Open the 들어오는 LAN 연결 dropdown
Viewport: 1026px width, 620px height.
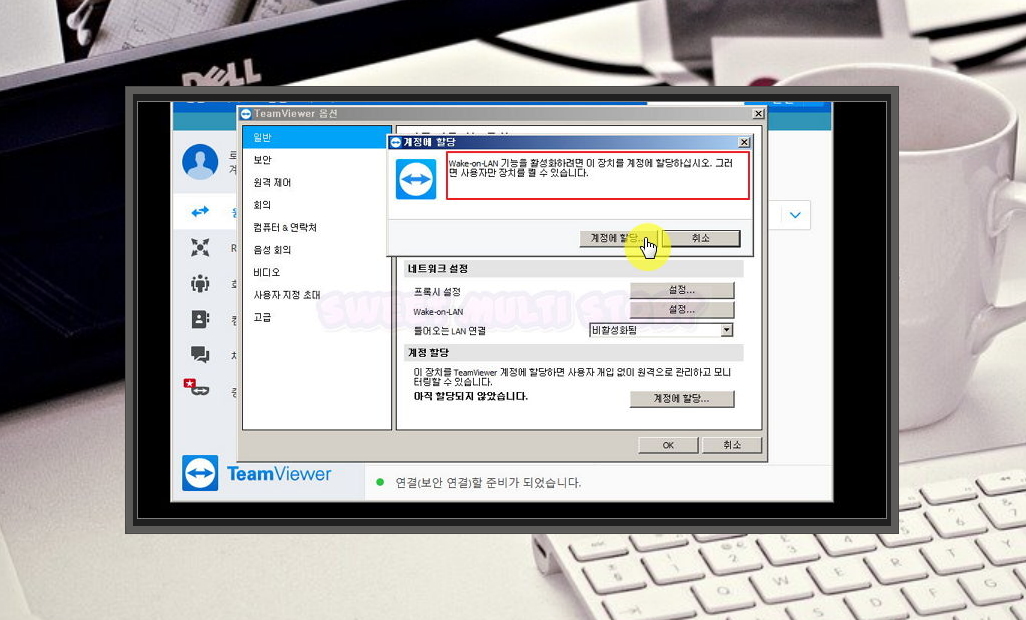pyautogui.click(x=726, y=330)
